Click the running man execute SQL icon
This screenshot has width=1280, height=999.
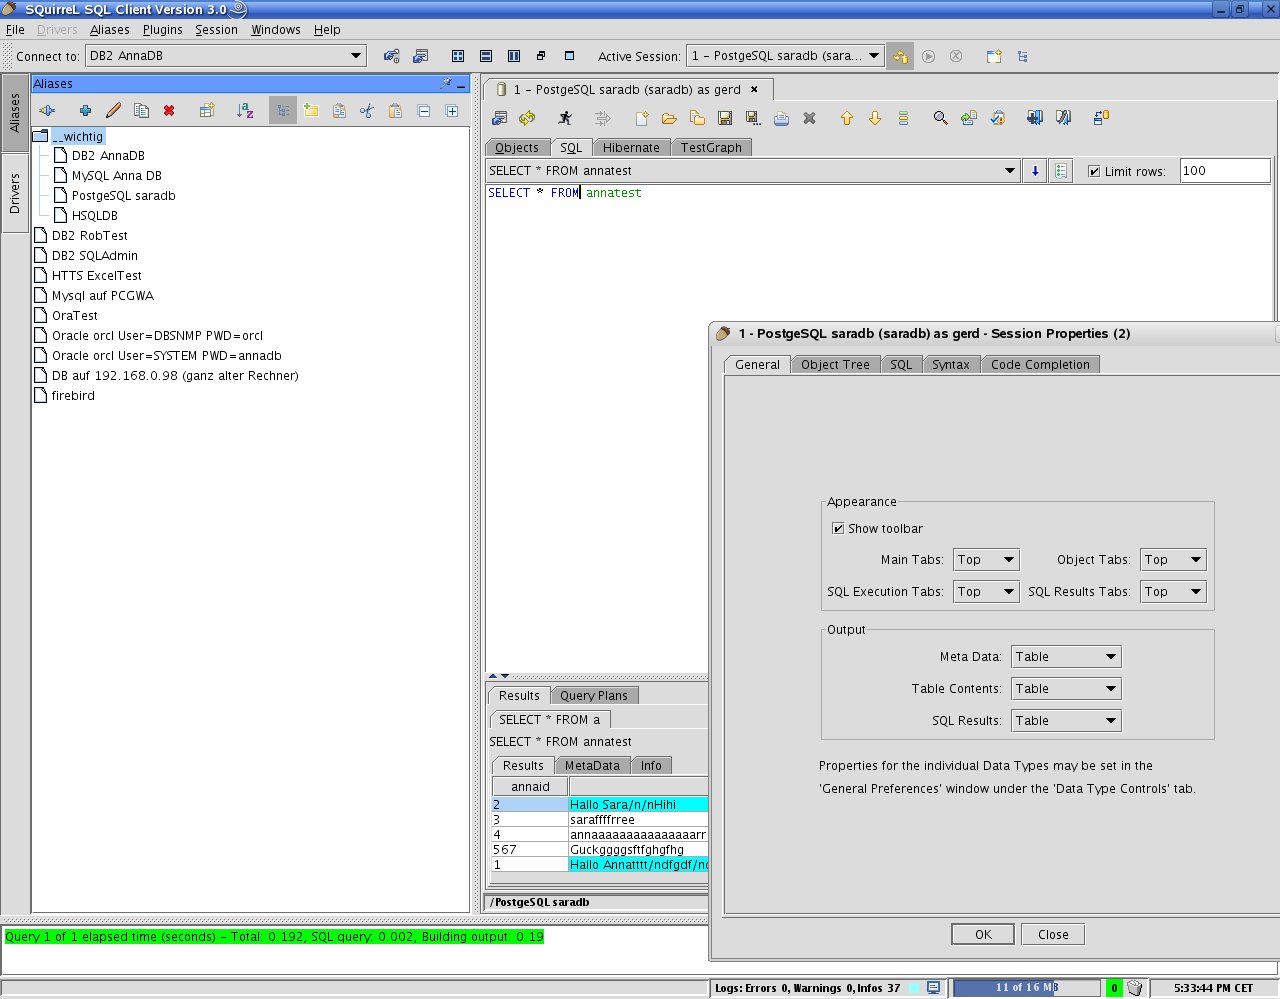click(565, 118)
